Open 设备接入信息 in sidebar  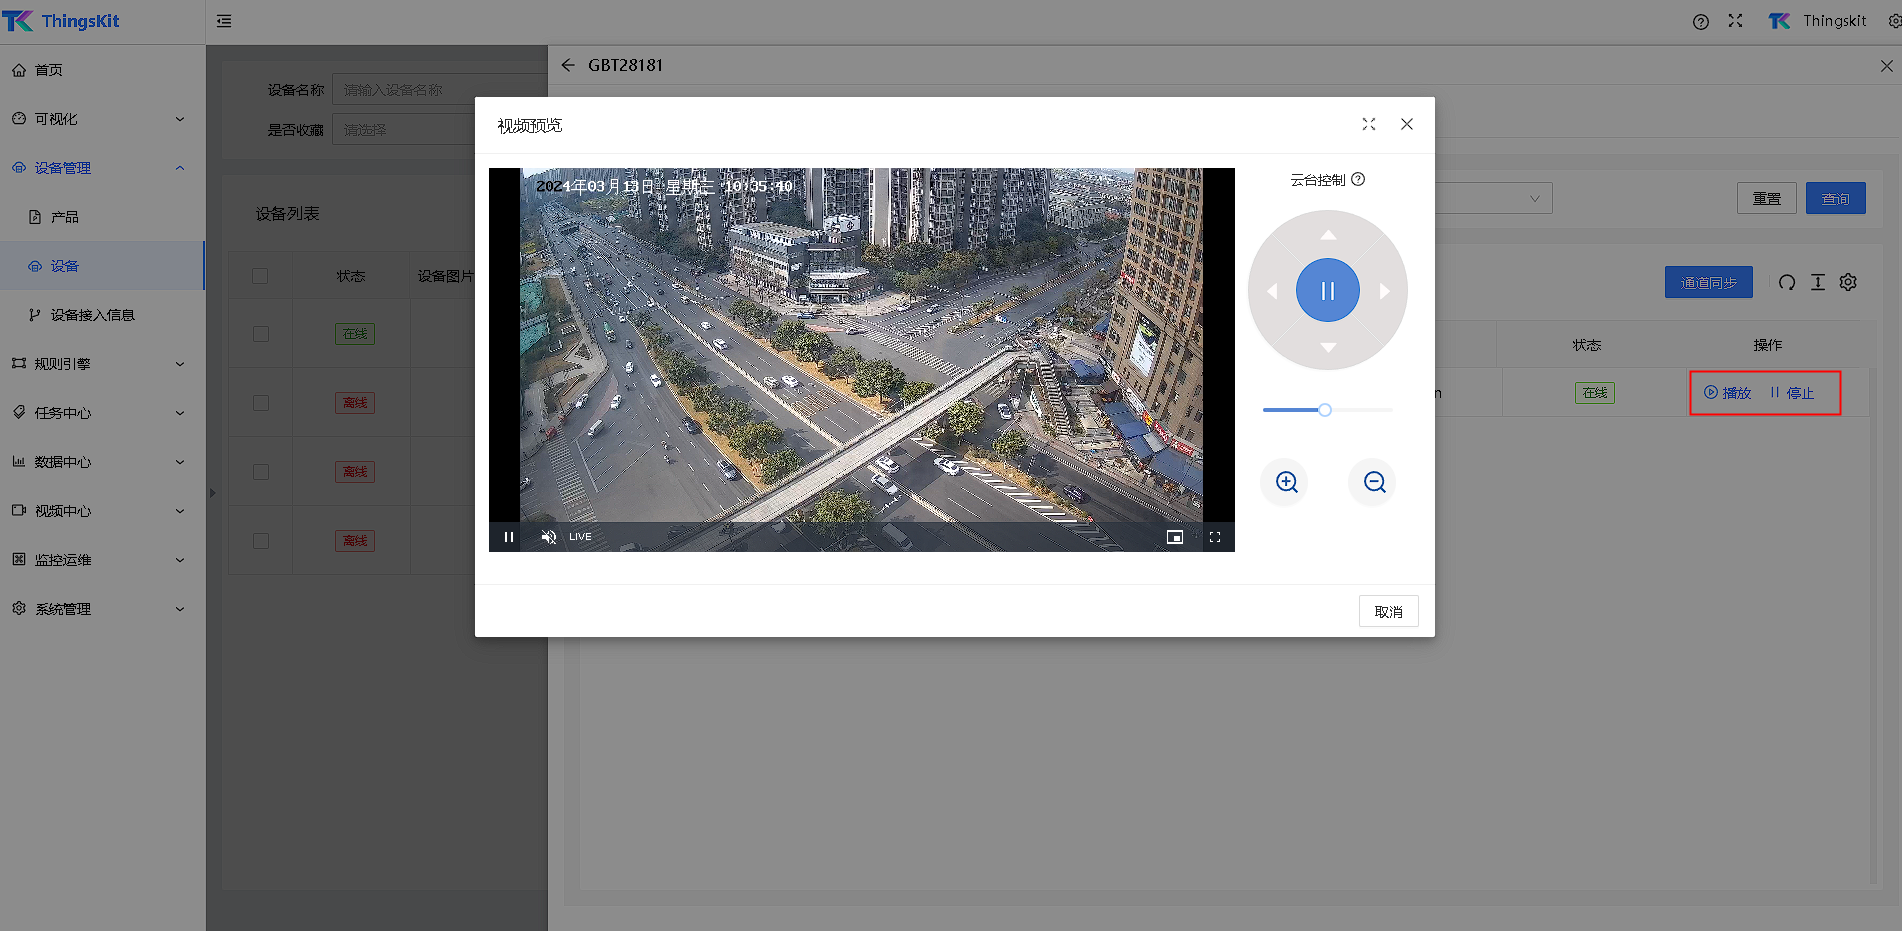coord(92,315)
